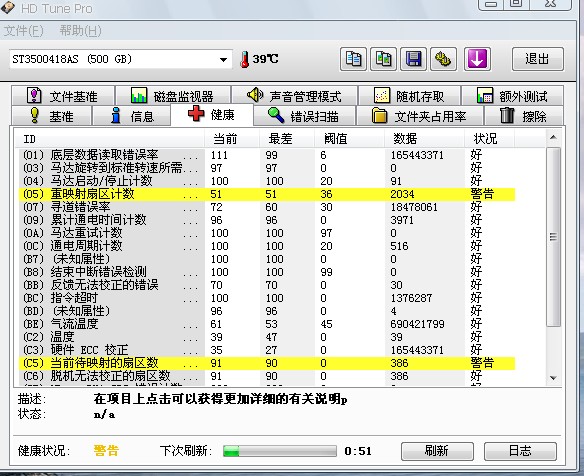Click the copy screenshot icon

tap(383, 59)
